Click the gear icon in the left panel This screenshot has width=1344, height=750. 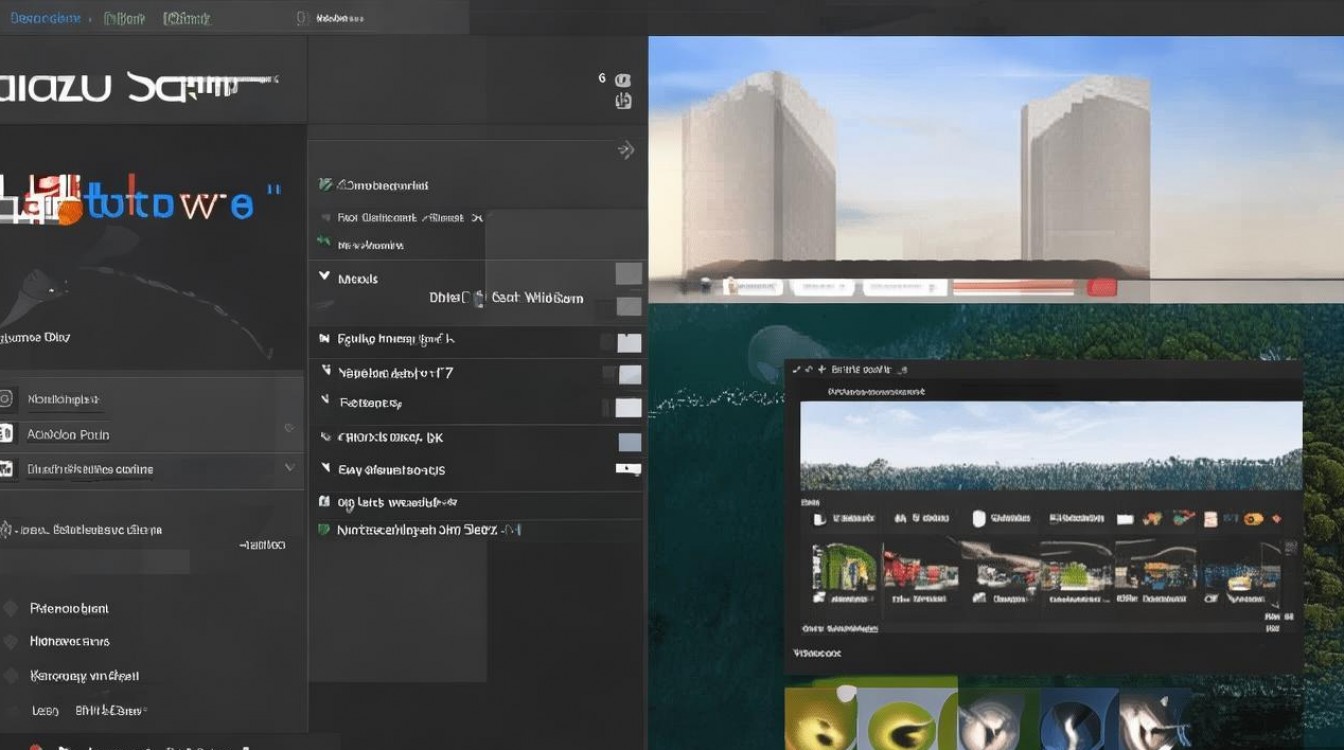coord(6,530)
